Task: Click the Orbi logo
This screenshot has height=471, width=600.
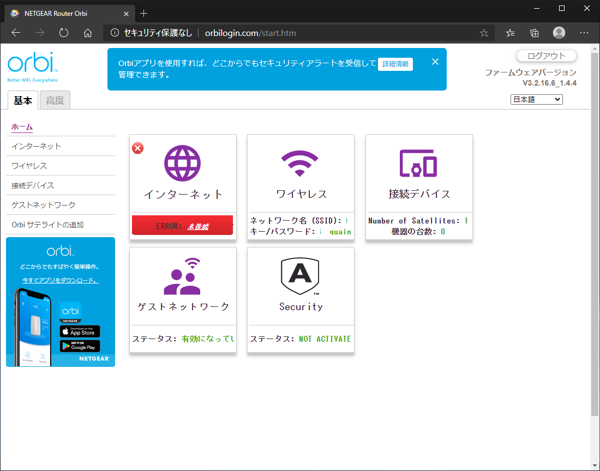Action: [x=33, y=67]
